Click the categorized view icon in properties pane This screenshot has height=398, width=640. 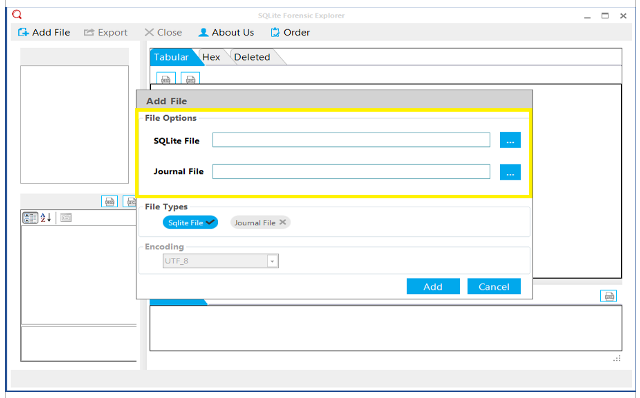point(30,218)
